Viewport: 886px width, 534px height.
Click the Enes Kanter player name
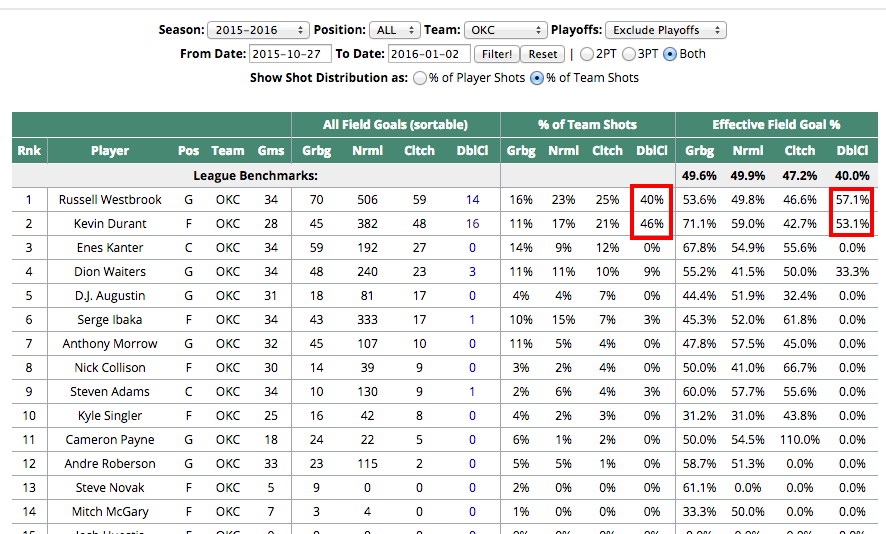110,248
